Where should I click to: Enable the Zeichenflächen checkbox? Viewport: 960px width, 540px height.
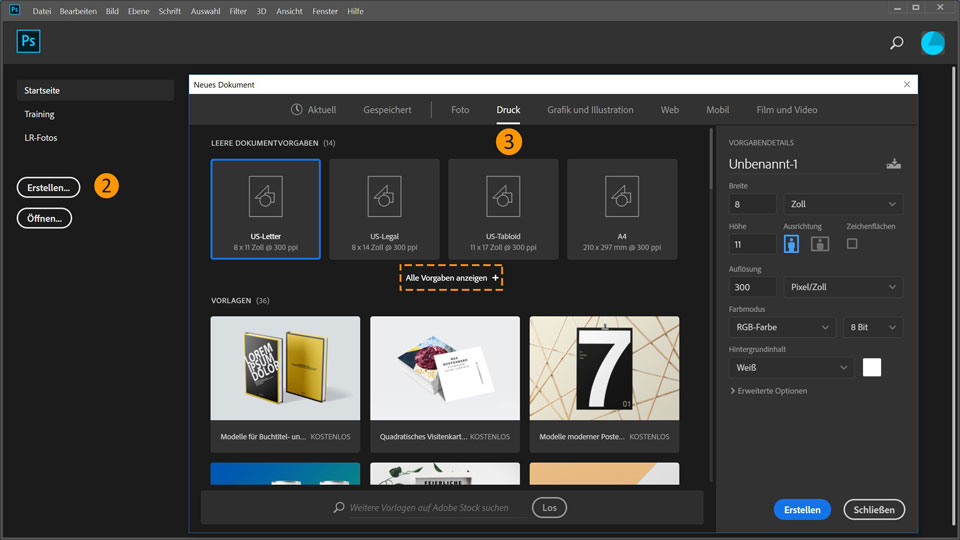[x=852, y=244]
